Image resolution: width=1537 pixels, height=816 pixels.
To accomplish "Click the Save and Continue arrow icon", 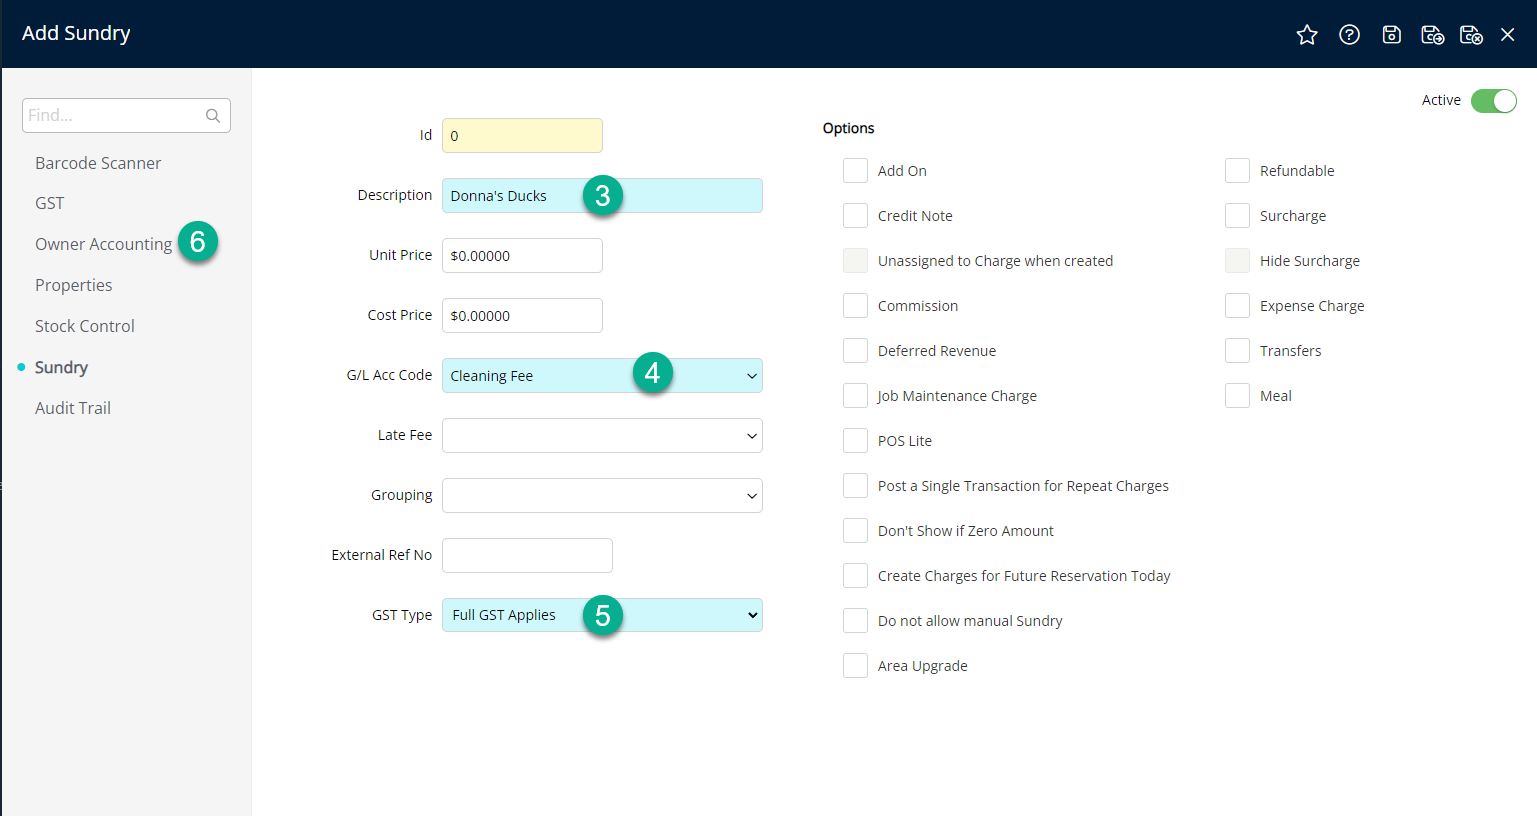I will coord(1432,35).
